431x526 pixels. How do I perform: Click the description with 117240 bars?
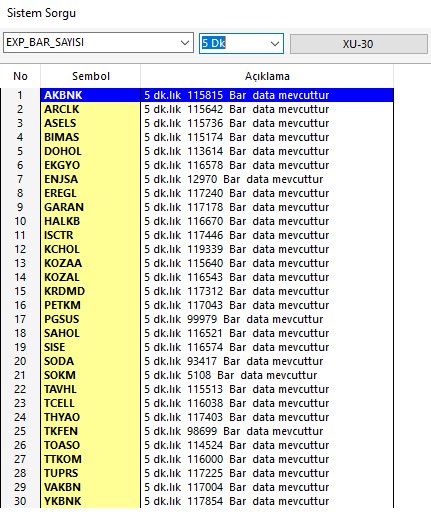tap(236, 193)
